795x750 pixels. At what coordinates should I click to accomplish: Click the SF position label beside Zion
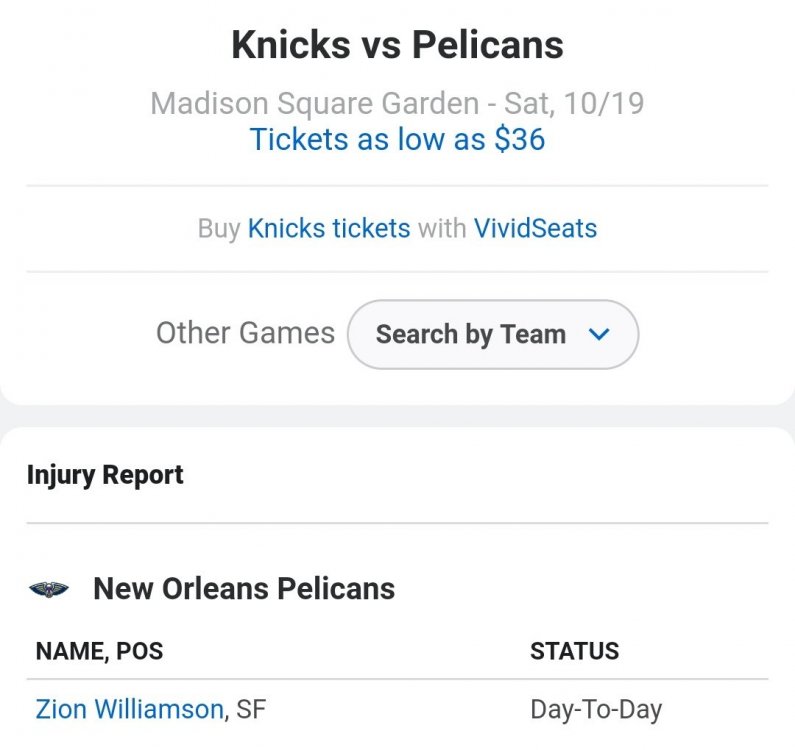click(251, 710)
